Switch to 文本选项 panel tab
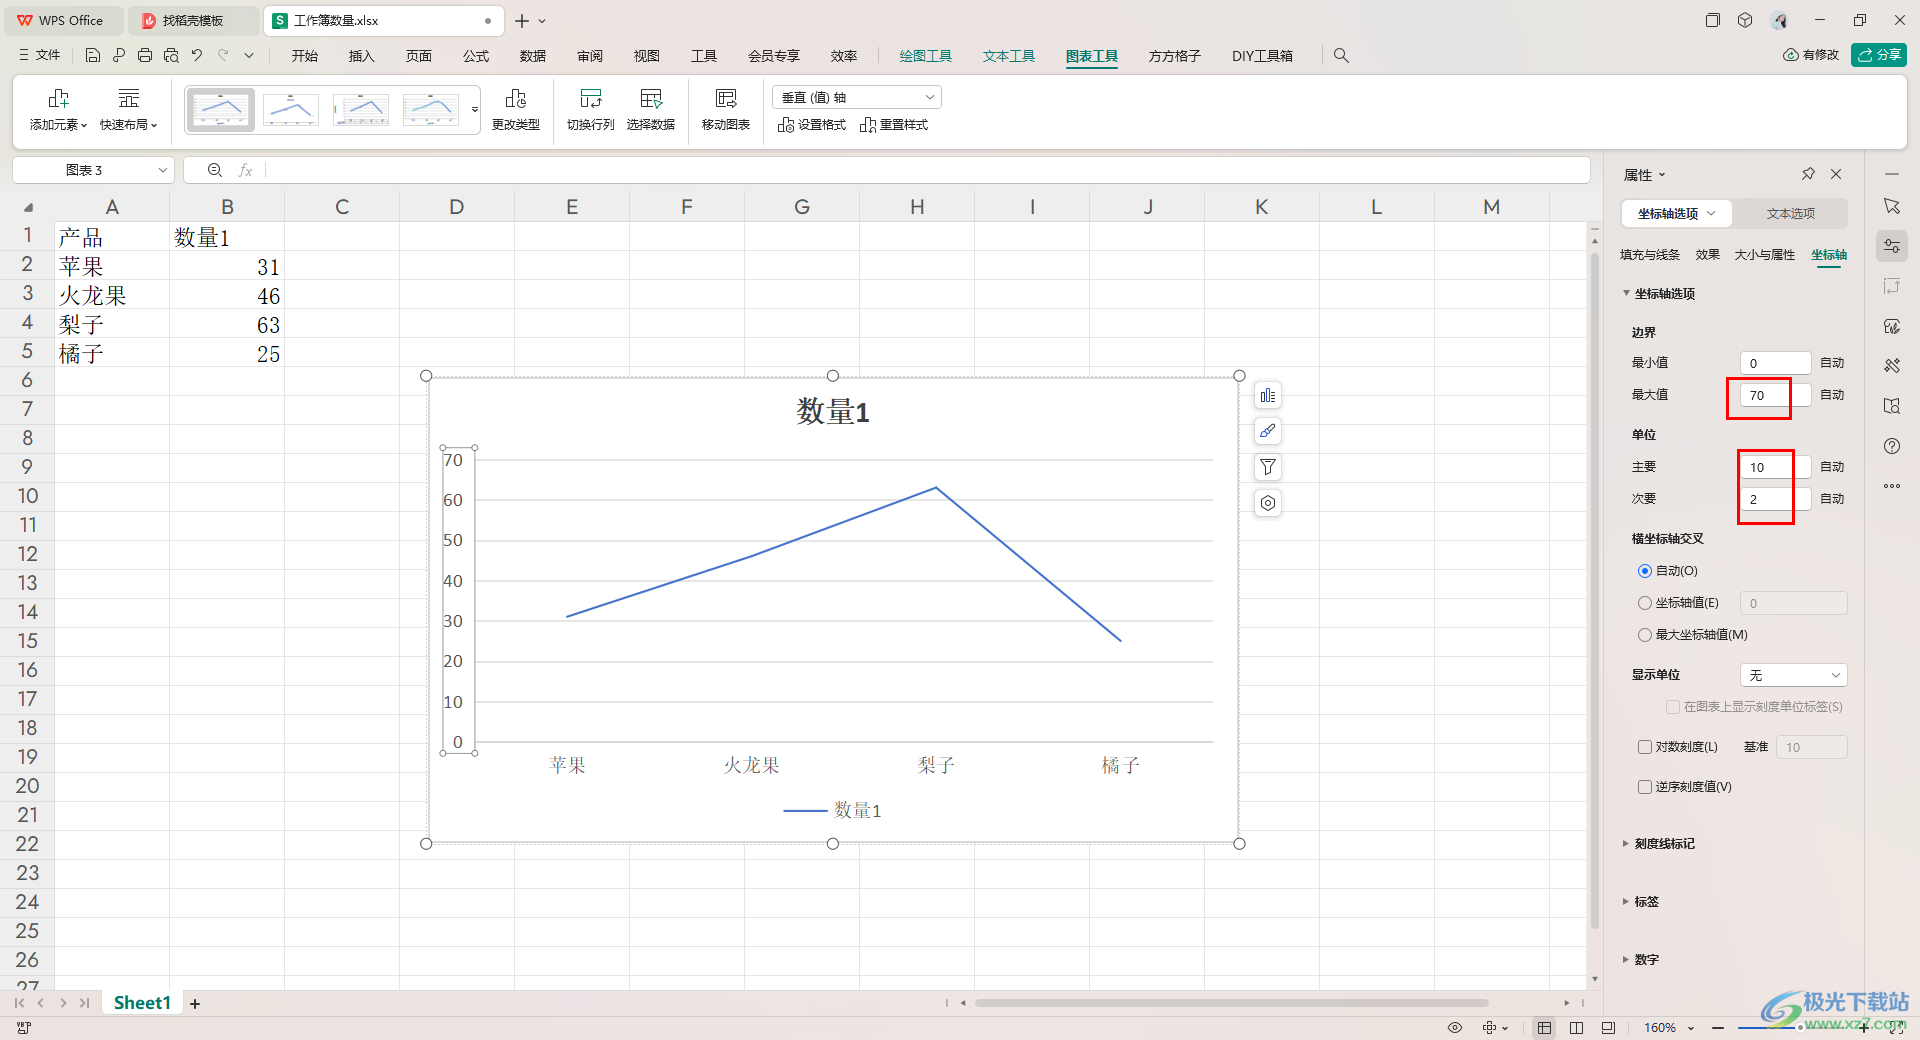The height and width of the screenshot is (1040, 1920). (1790, 213)
